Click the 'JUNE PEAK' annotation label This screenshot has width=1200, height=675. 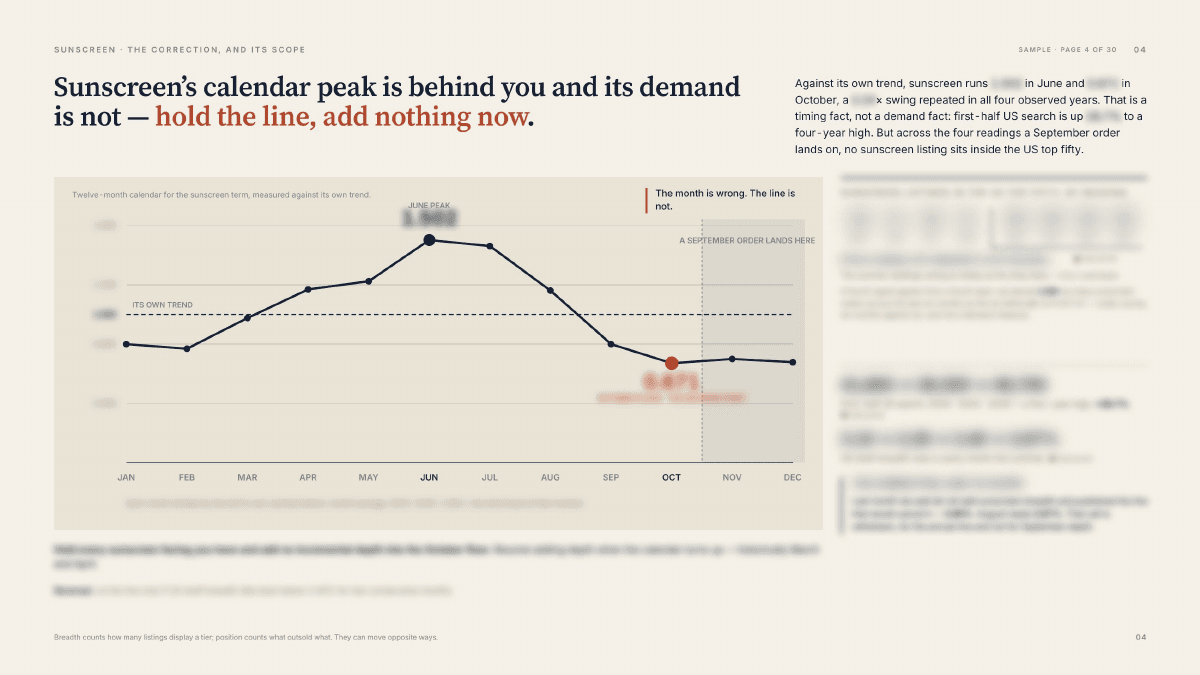[x=429, y=205]
